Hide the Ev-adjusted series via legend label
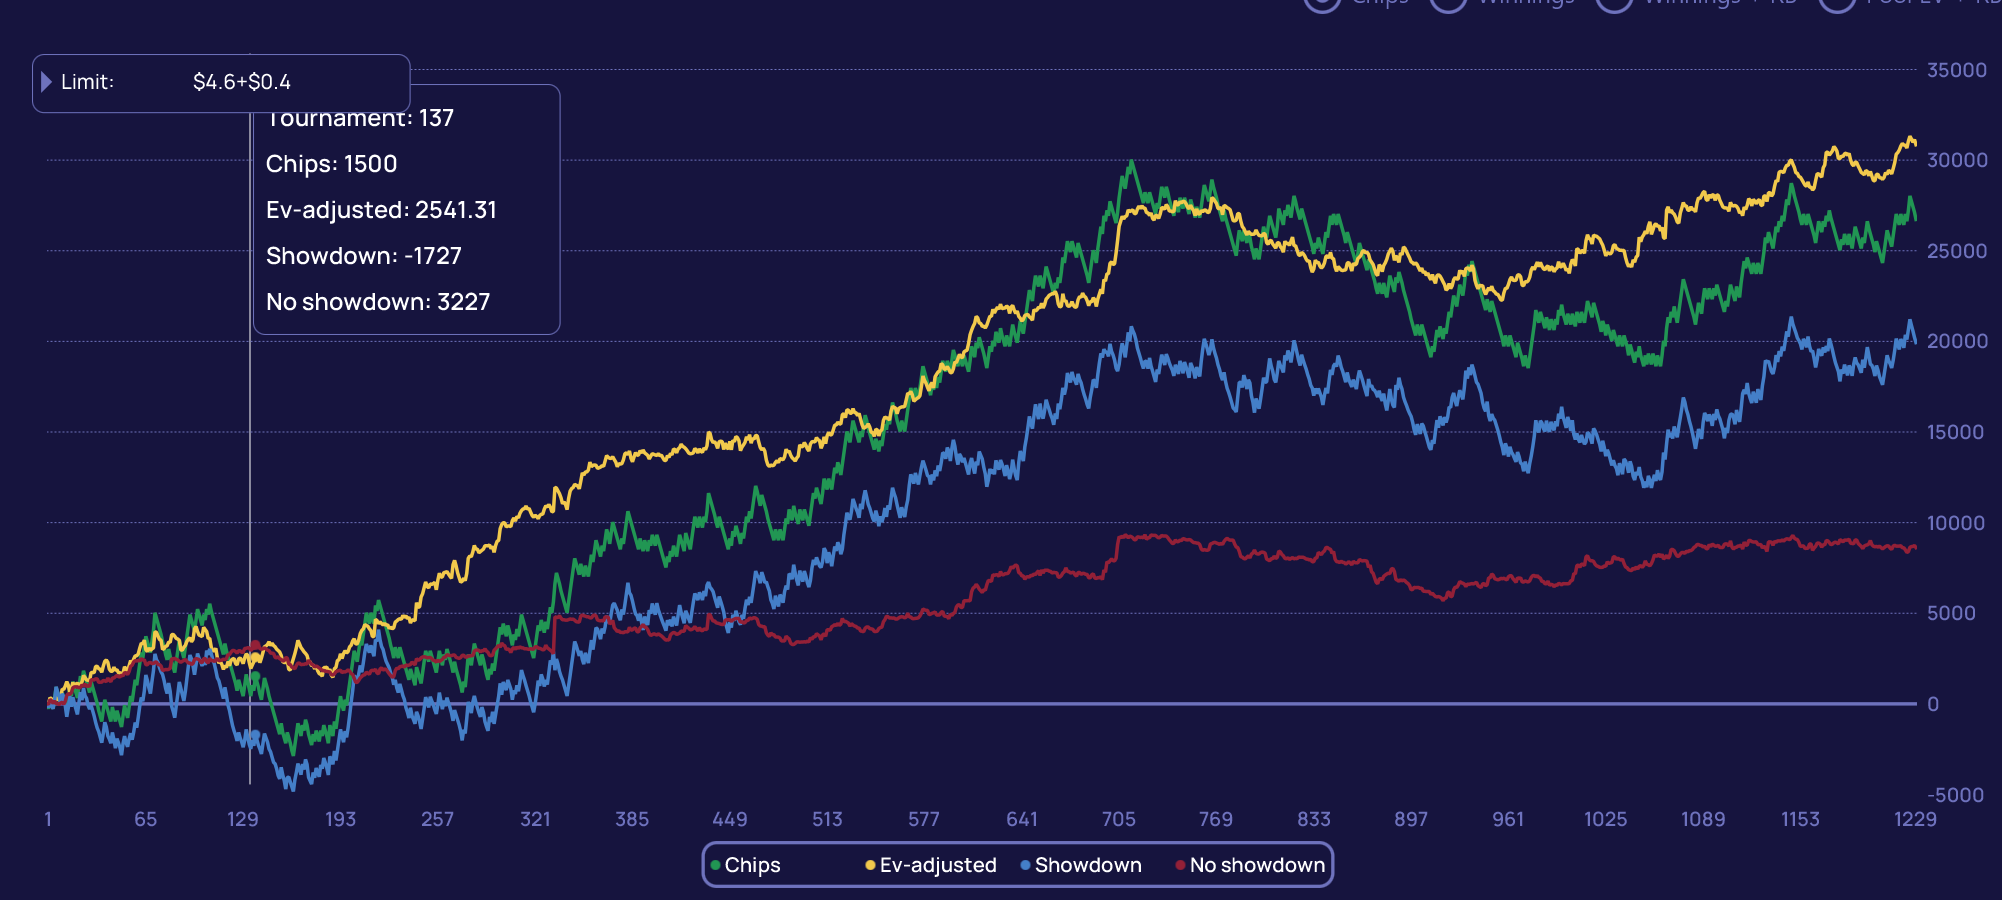Screen dimensions: 2002x900 pos(938,865)
